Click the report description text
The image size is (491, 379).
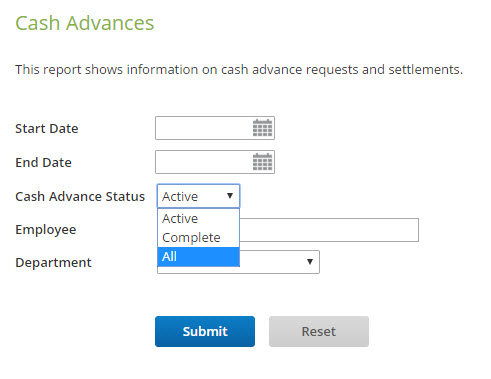click(x=239, y=70)
